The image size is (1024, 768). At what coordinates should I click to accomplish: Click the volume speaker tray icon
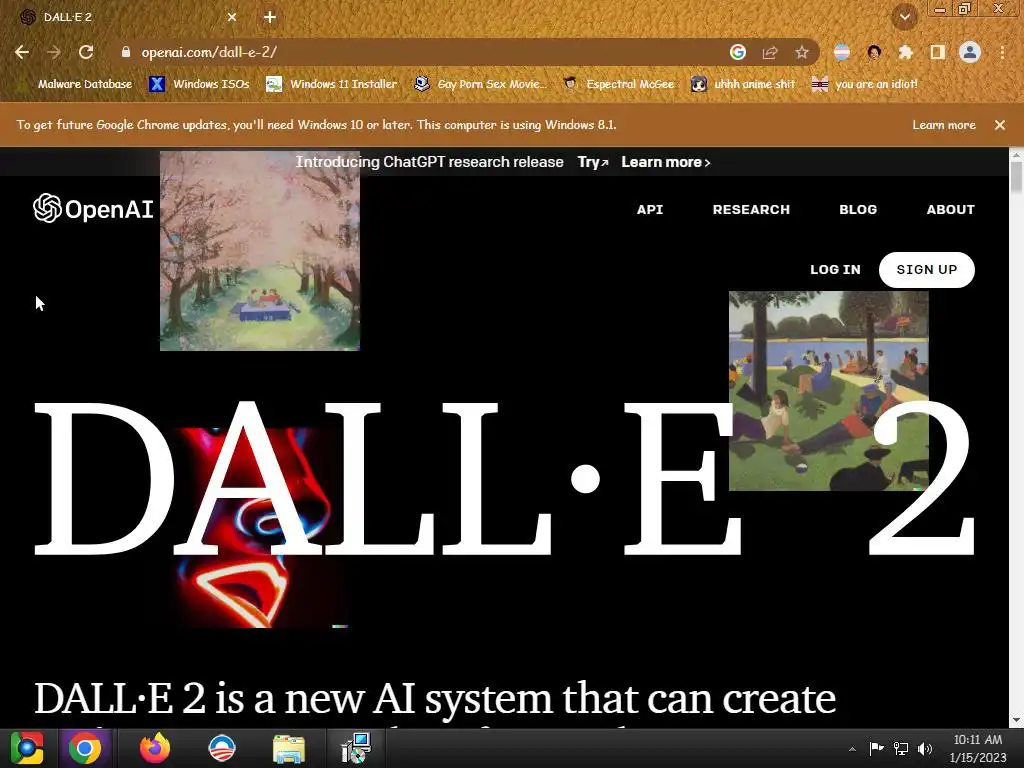pos(925,748)
